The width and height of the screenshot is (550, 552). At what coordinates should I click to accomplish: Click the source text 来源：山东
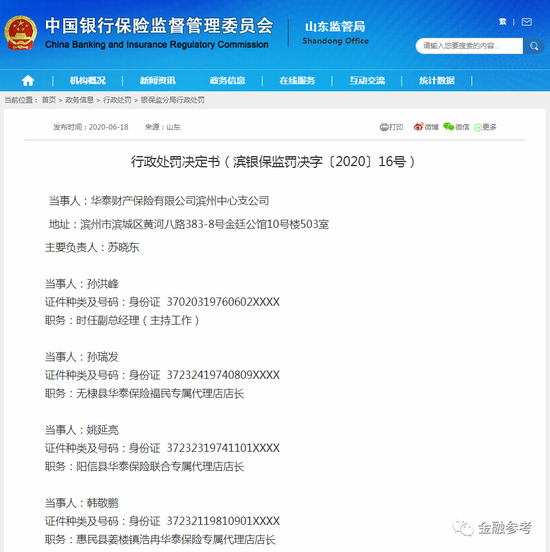[x=163, y=127]
